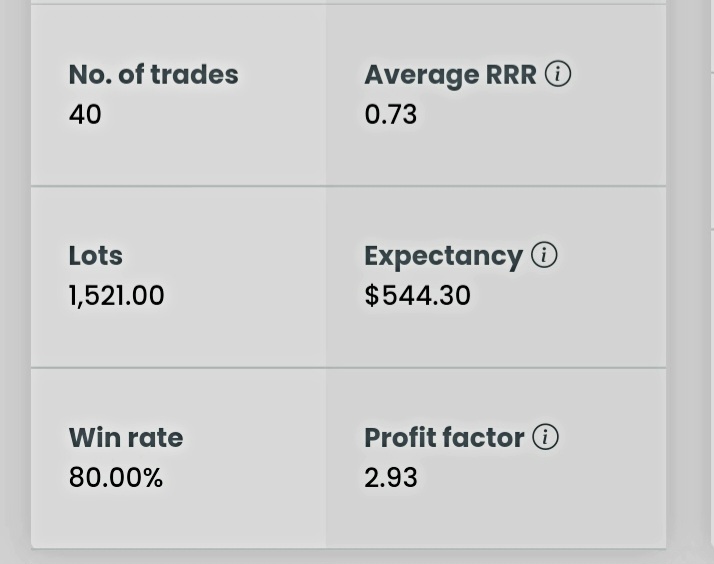Open the Expectancy info tooltip icon
714x564 pixels.
[x=544, y=255]
